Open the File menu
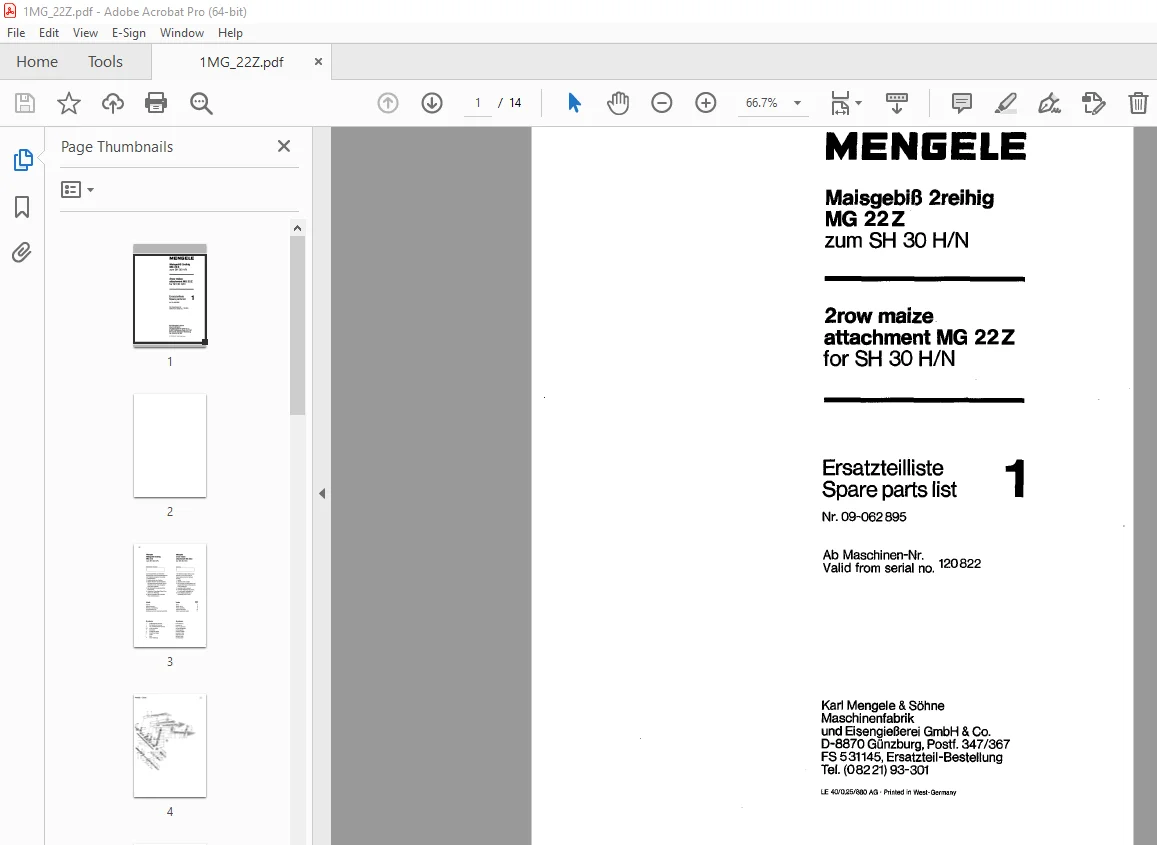 (16, 32)
